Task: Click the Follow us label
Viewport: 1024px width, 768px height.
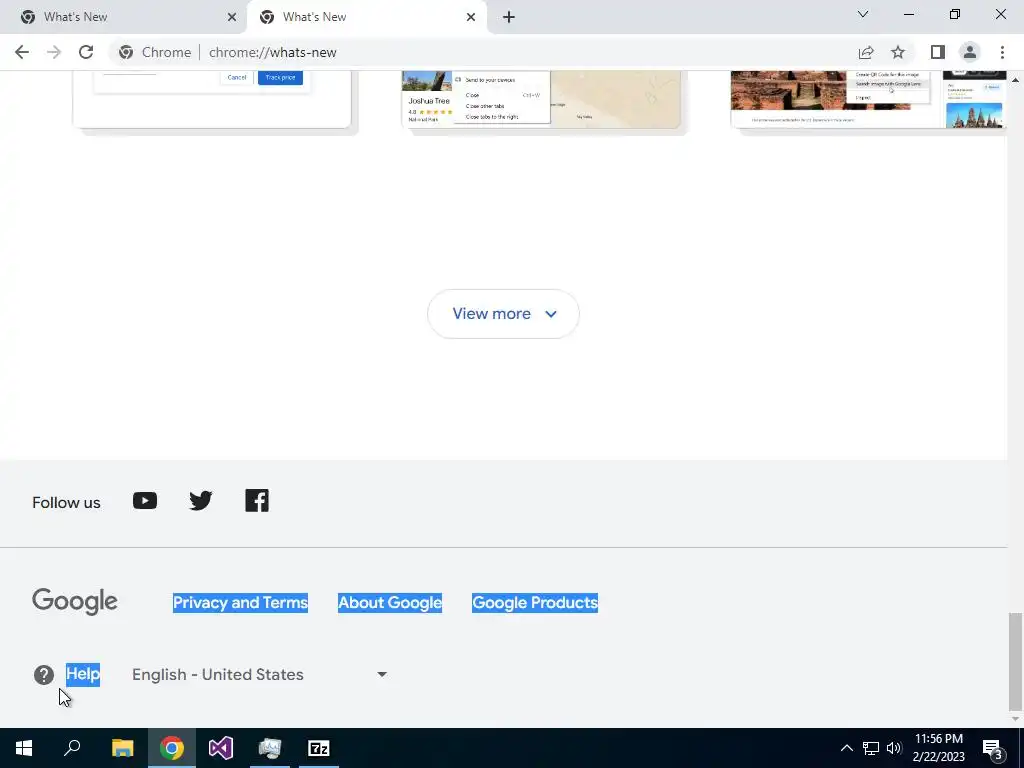Action: pos(66,502)
